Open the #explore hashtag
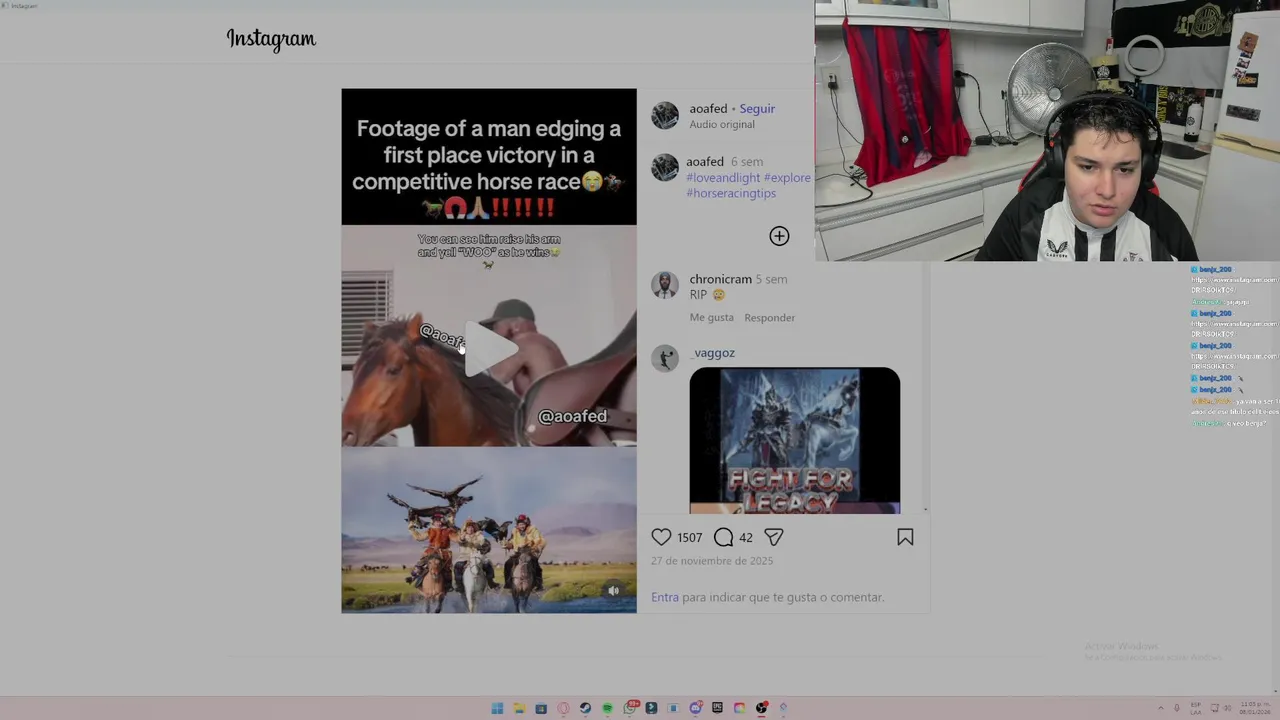 click(787, 178)
